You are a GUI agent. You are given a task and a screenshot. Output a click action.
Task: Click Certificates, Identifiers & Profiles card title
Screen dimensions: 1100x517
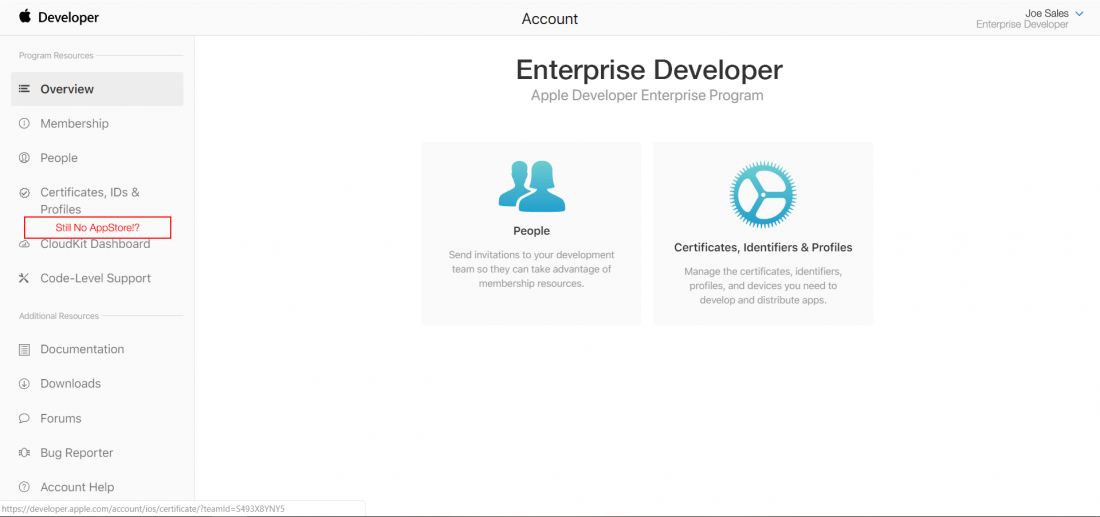[x=763, y=248]
